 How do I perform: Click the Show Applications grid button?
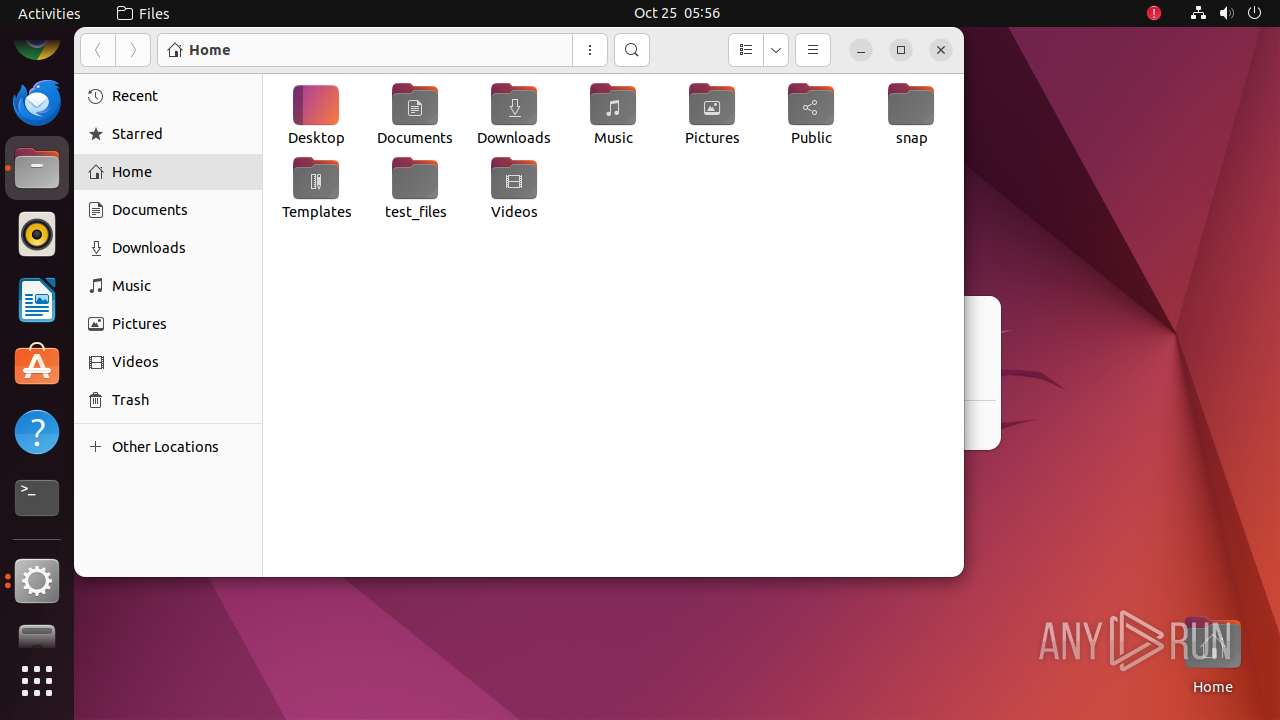pyautogui.click(x=37, y=681)
